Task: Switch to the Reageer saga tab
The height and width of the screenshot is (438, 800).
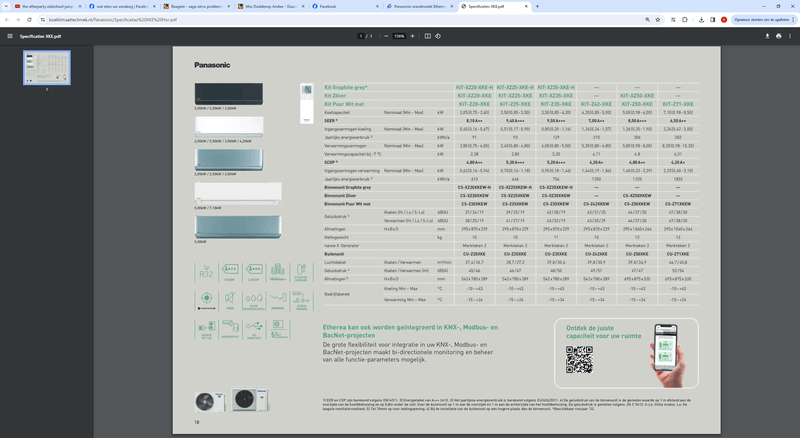Action: pyautogui.click(x=196, y=7)
